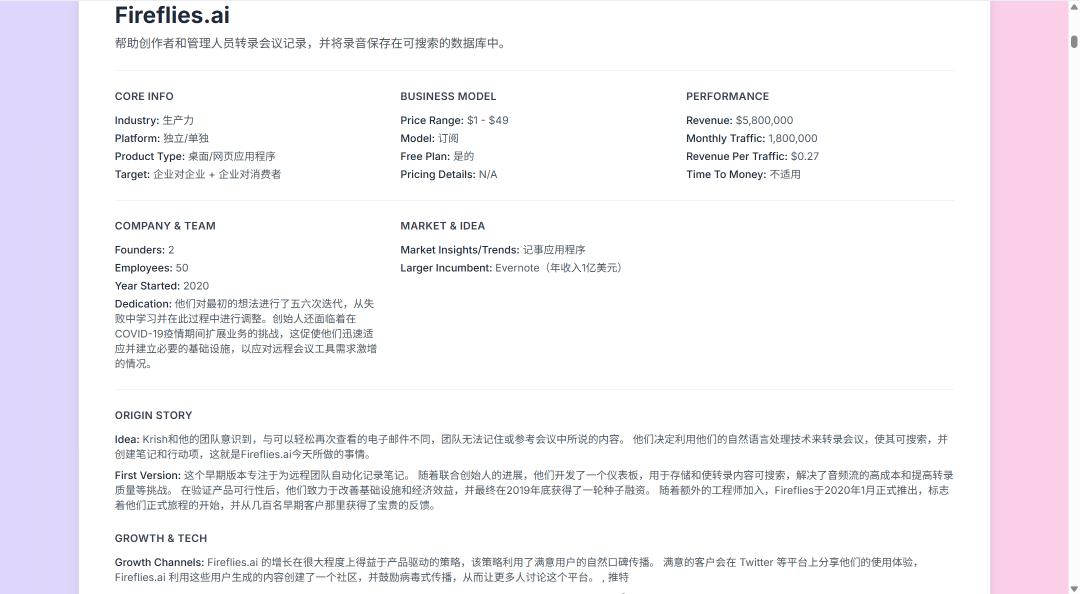Click the Founders: 2 line
Screen dimensions: 1080x594
pyautogui.click(x=145, y=250)
